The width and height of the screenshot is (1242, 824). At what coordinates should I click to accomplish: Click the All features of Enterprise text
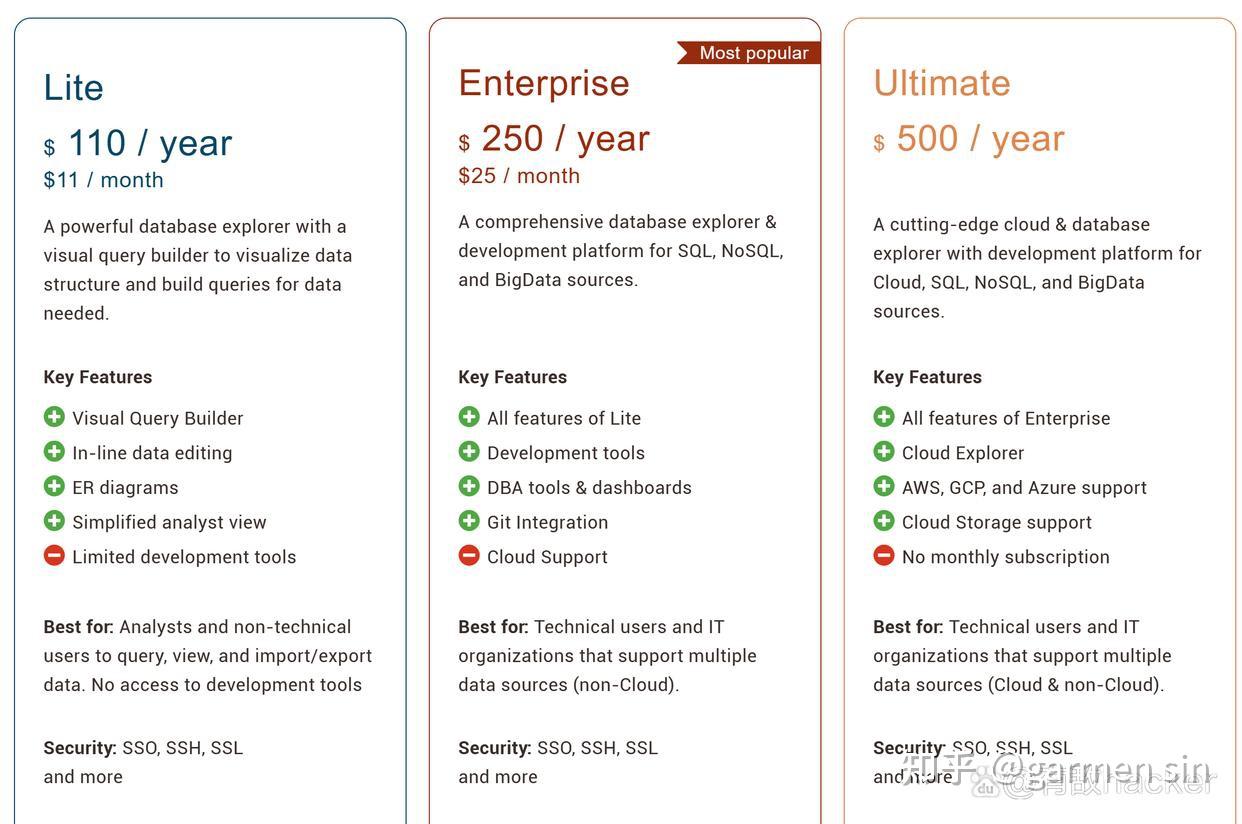1006,418
